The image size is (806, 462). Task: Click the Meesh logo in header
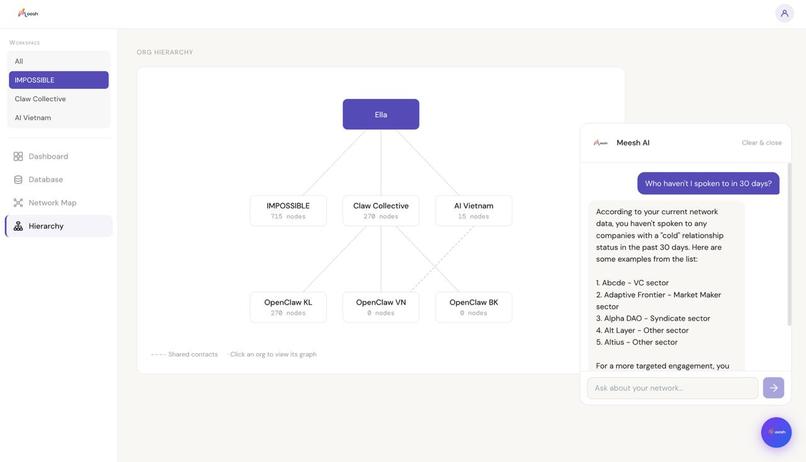tap(28, 13)
